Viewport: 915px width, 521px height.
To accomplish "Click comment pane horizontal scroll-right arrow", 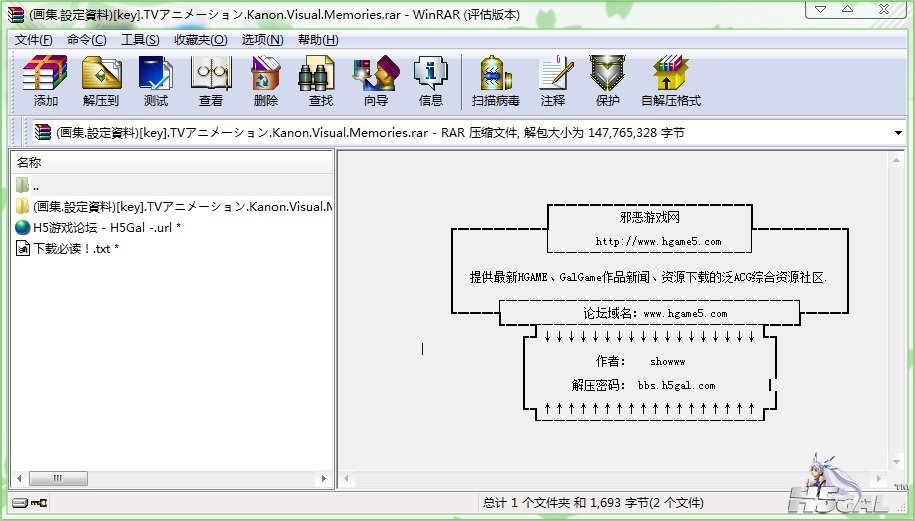I will (x=879, y=479).
